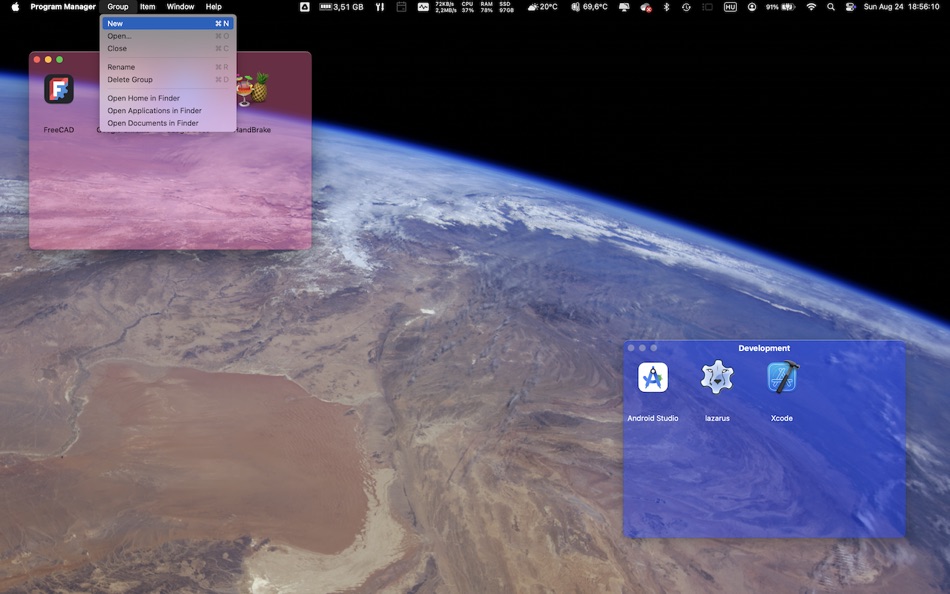Viewport: 950px width, 594px height.
Task: Open Android Studio in Development group
Action: pos(653,377)
